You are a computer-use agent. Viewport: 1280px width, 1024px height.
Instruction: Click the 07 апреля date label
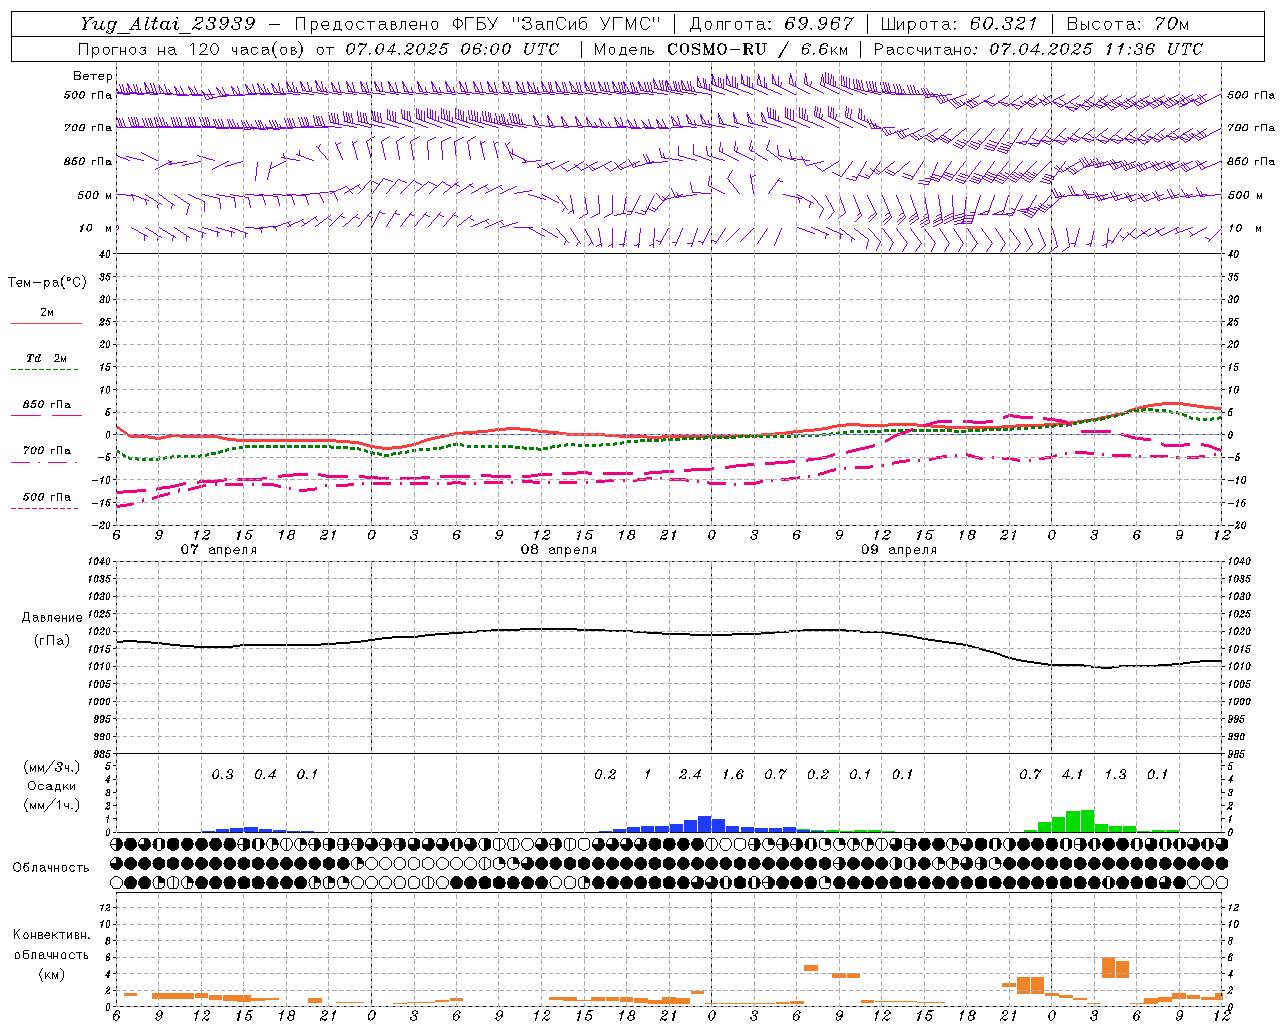click(219, 550)
